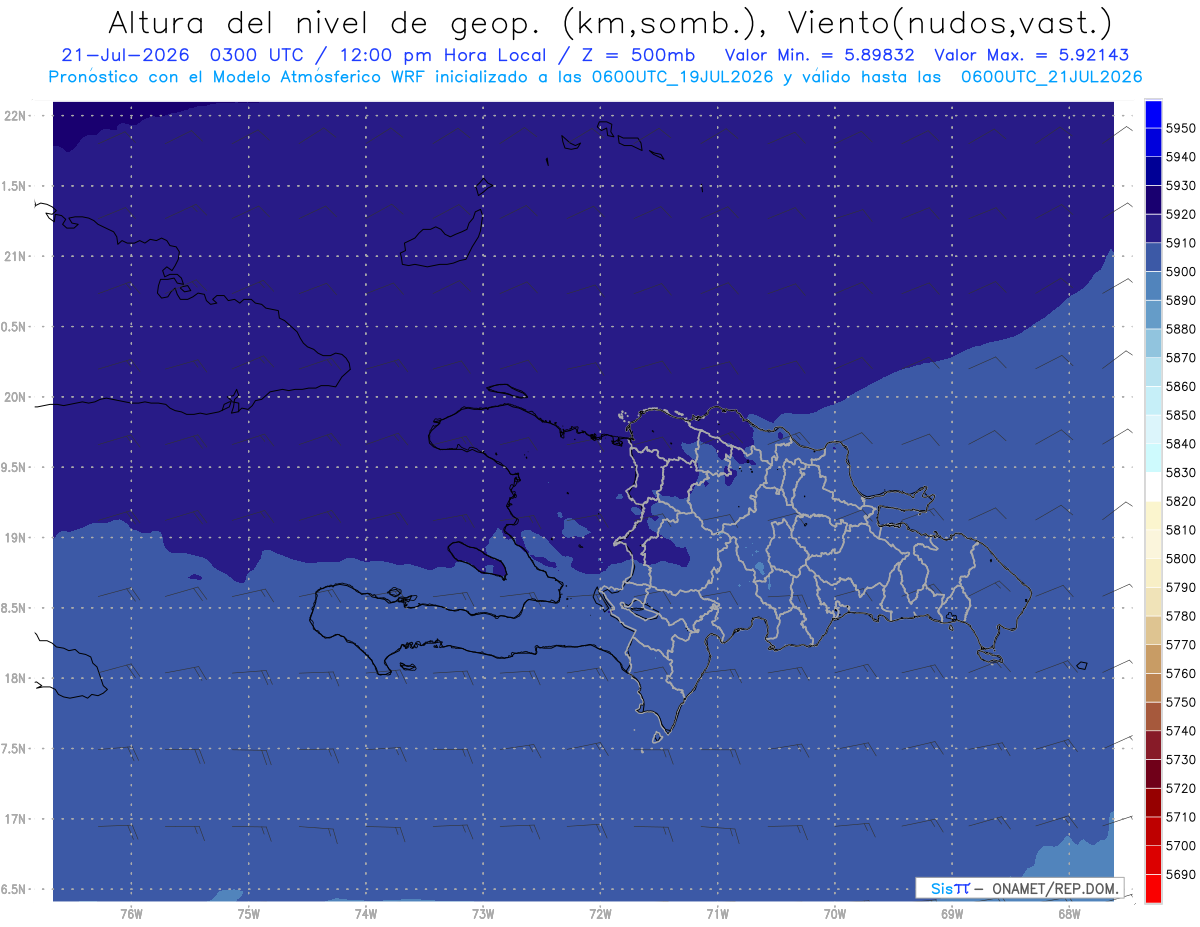Click the '8.5N' latitude label
1200x927 pixels.
point(15,609)
